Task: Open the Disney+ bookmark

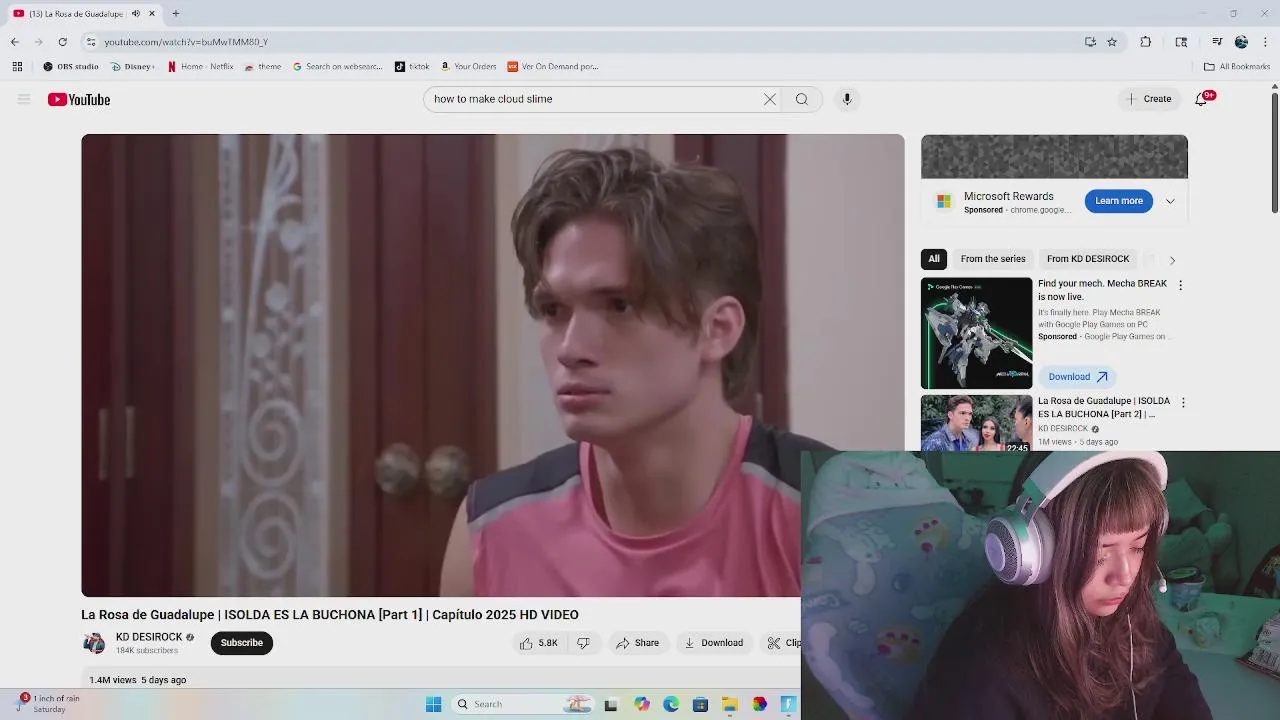Action: tap(133, 67)
